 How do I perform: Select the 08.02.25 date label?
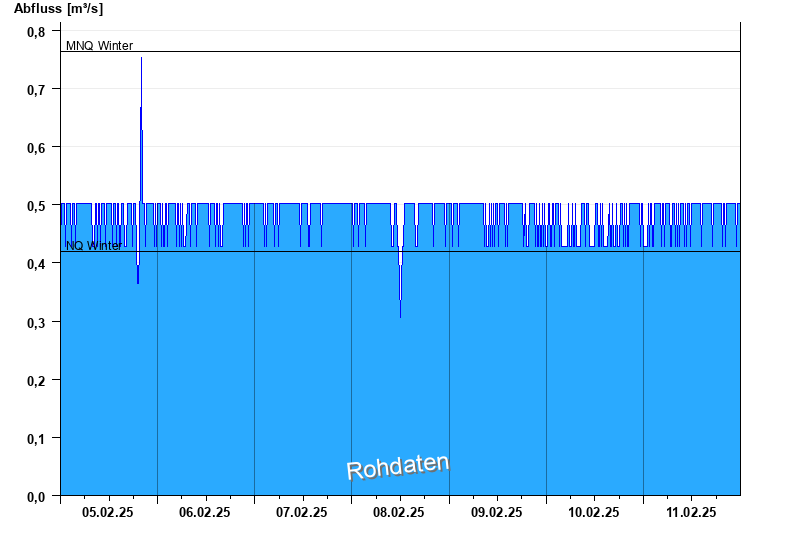(x=399, y=512)
